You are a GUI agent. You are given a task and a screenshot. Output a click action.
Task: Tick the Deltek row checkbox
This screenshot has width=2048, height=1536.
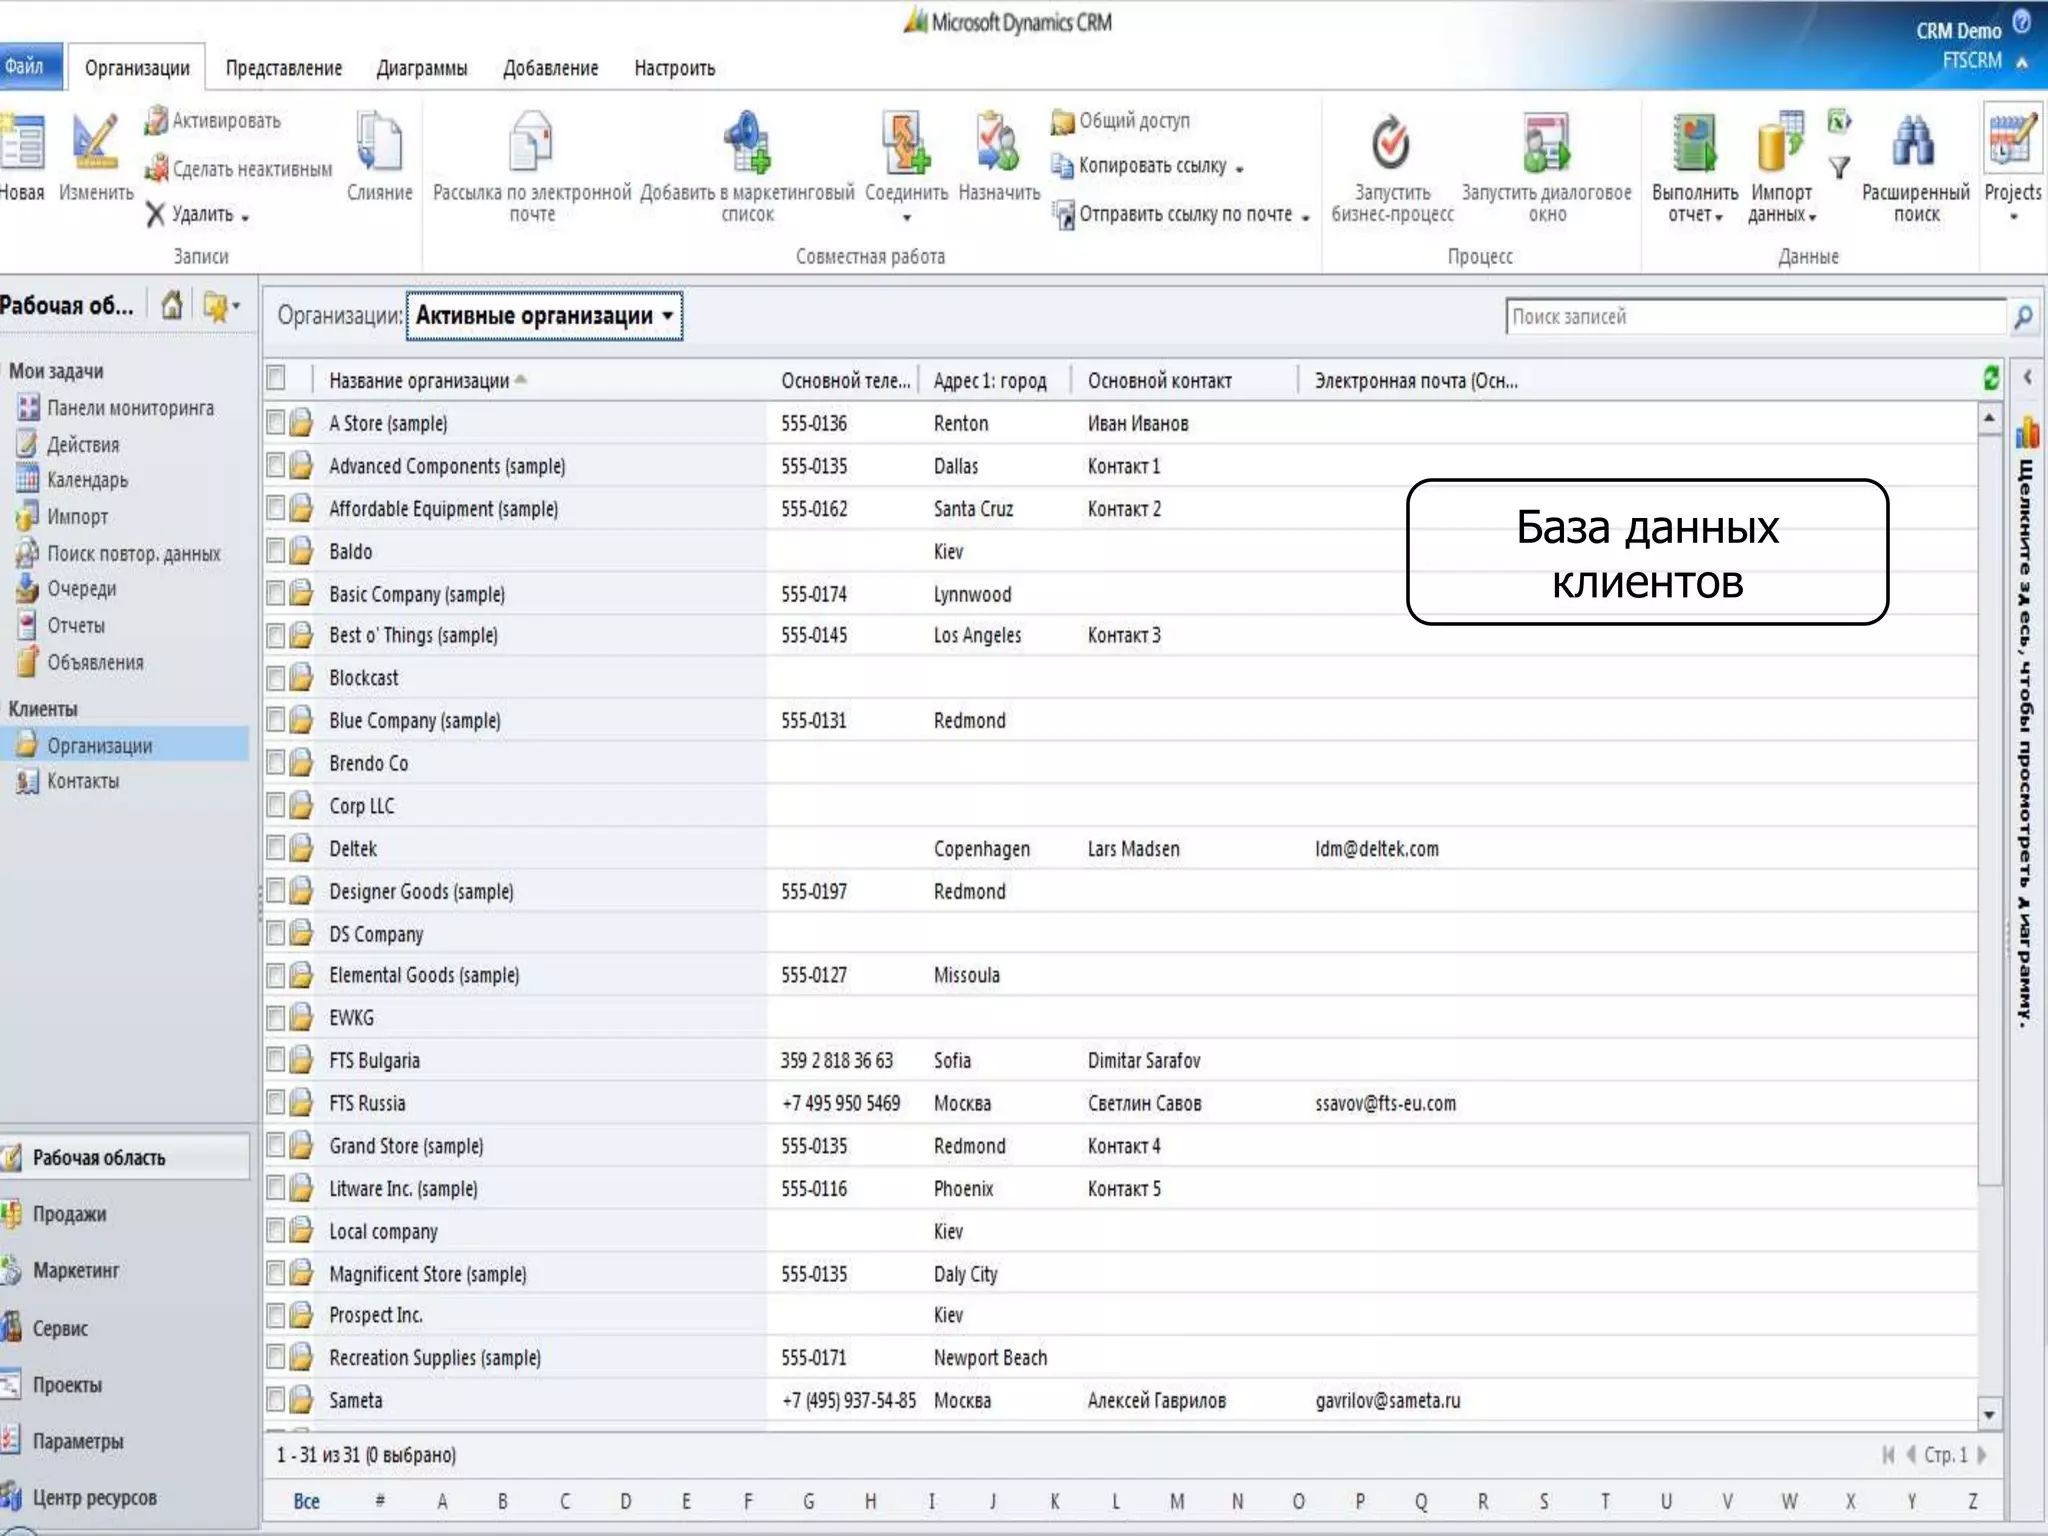point(276,848)
